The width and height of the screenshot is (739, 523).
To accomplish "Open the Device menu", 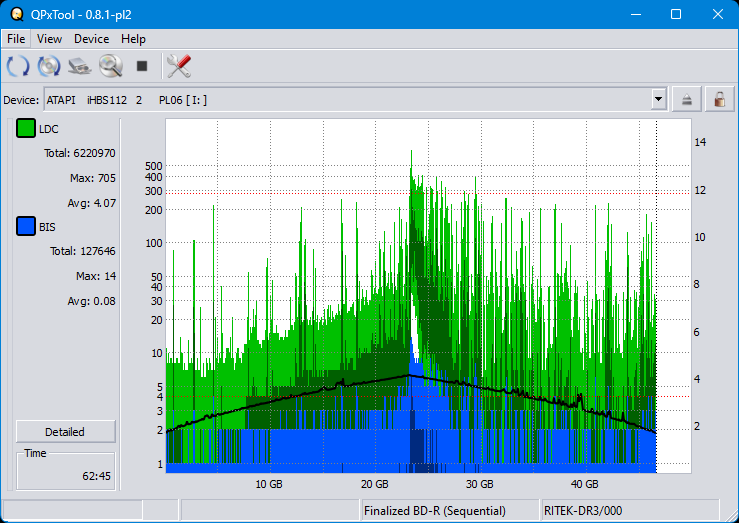I will (91, 39).
